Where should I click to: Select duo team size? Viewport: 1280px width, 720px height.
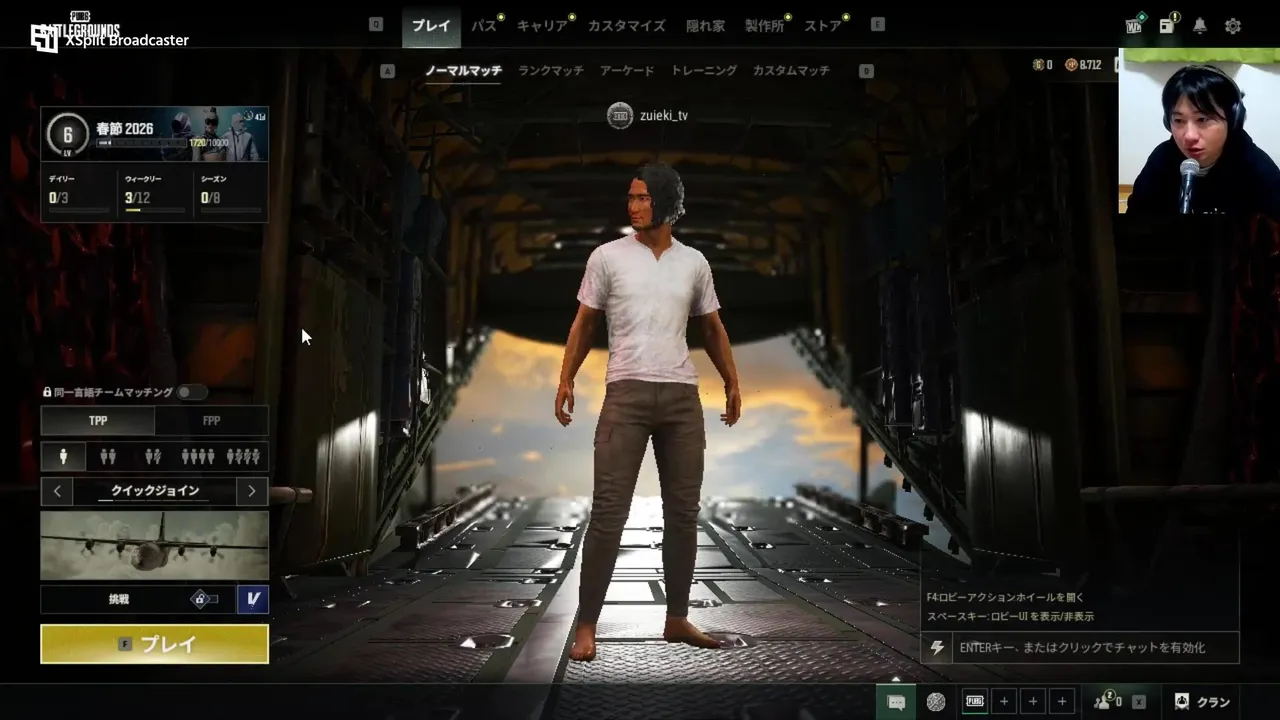coord(108,457)
